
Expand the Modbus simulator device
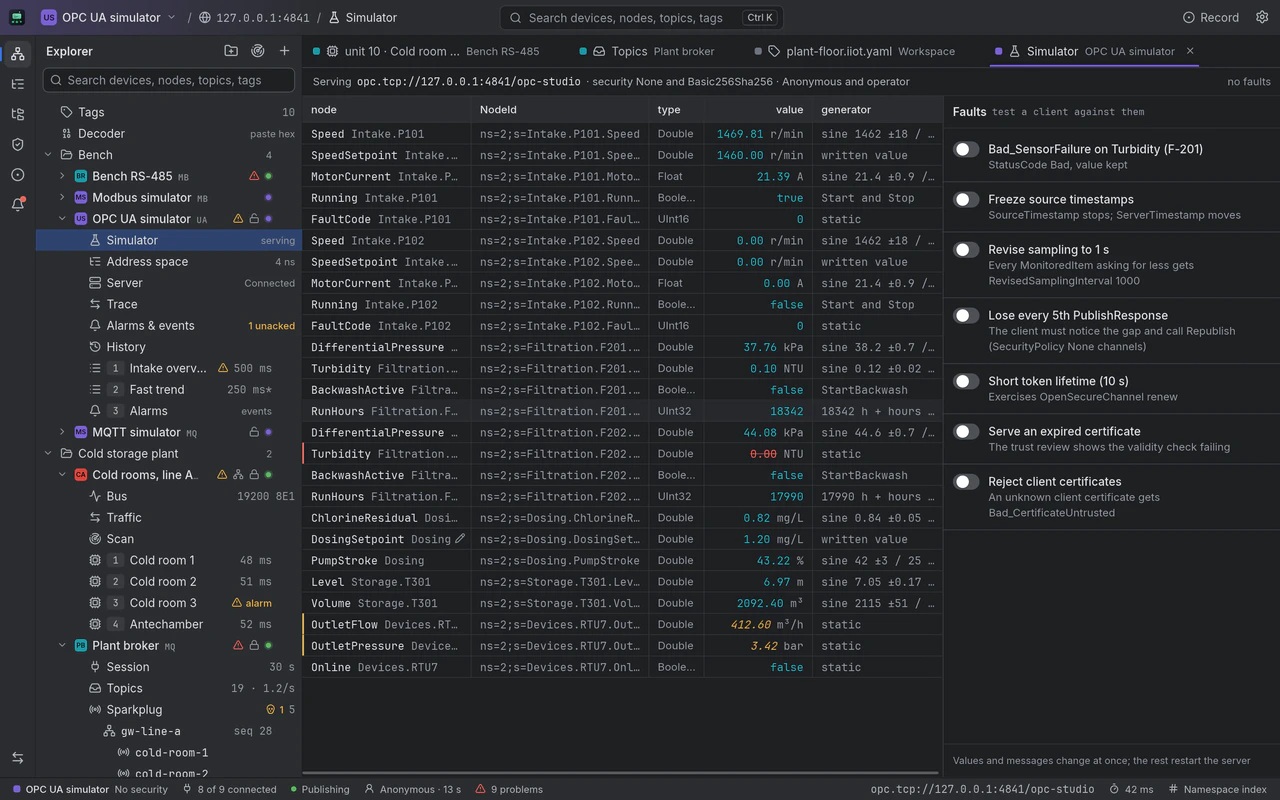coord(62,198)
